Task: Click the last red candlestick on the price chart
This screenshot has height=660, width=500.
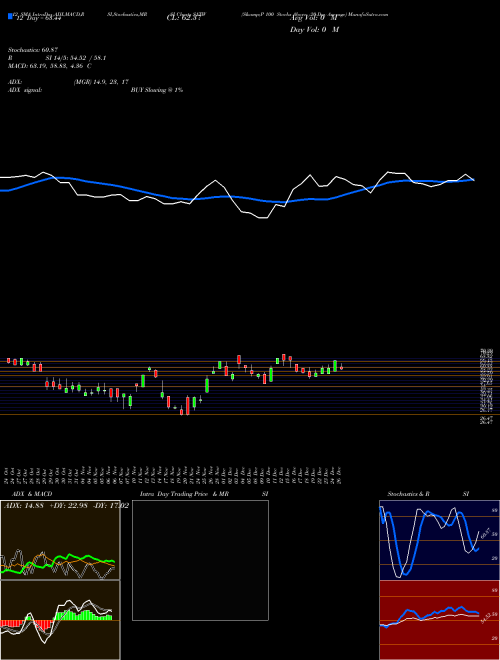Action: [x=341, y=367]
